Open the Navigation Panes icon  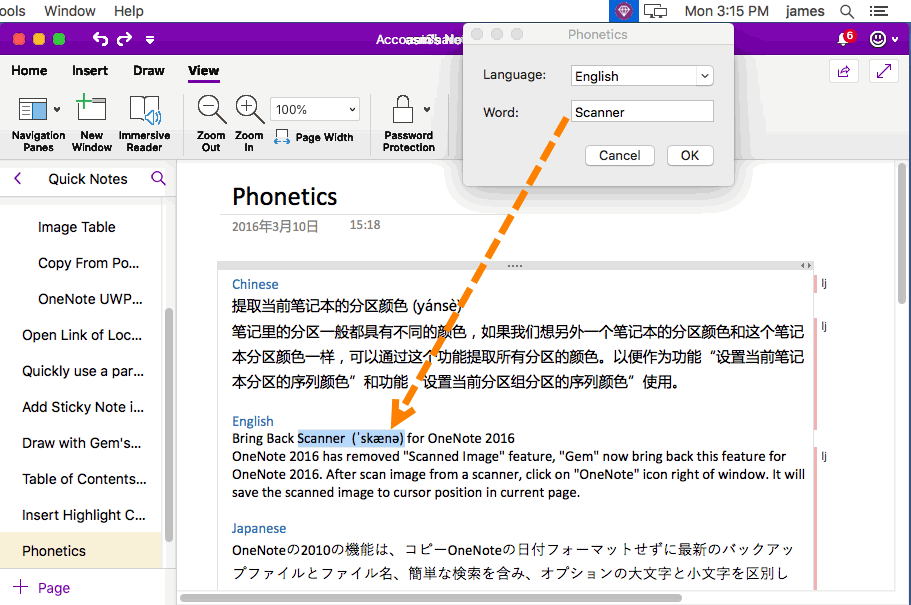33,109
